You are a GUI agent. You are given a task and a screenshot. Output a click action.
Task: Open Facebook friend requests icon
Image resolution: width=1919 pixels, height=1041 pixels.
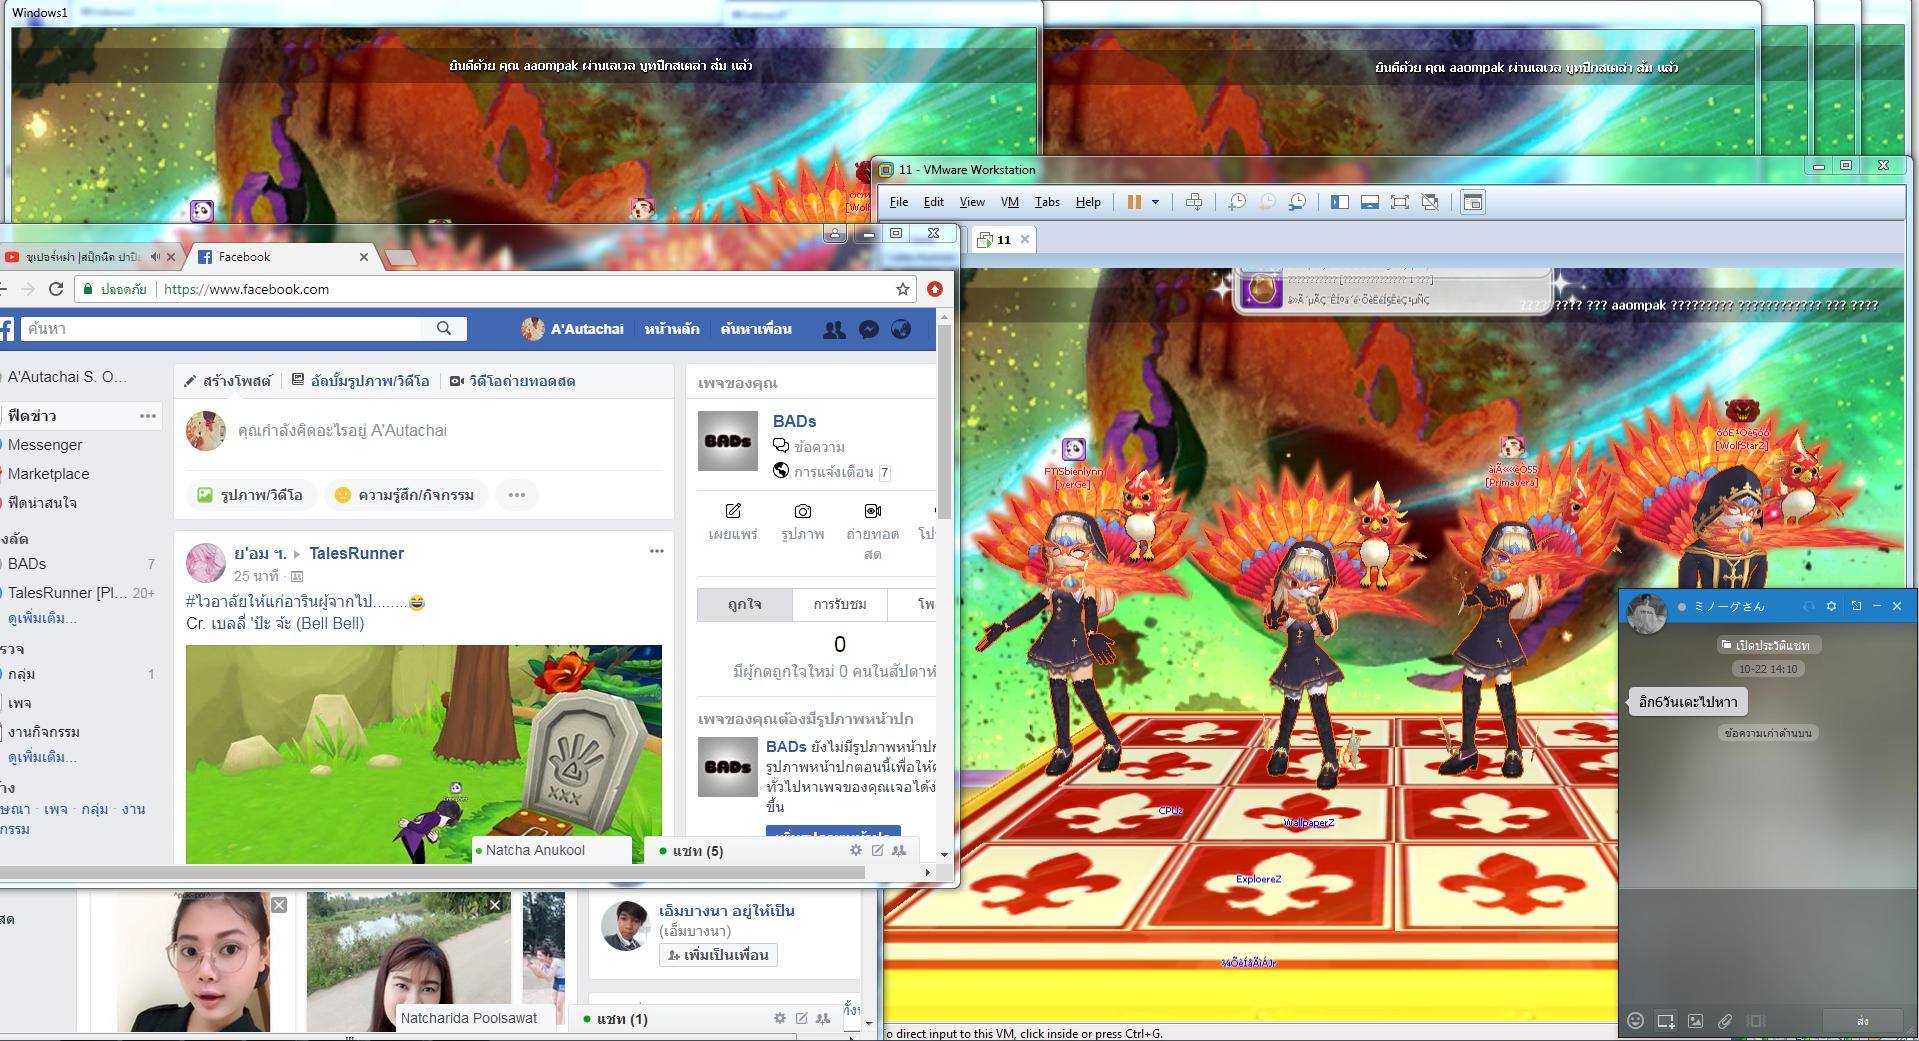tap(834, 329)
